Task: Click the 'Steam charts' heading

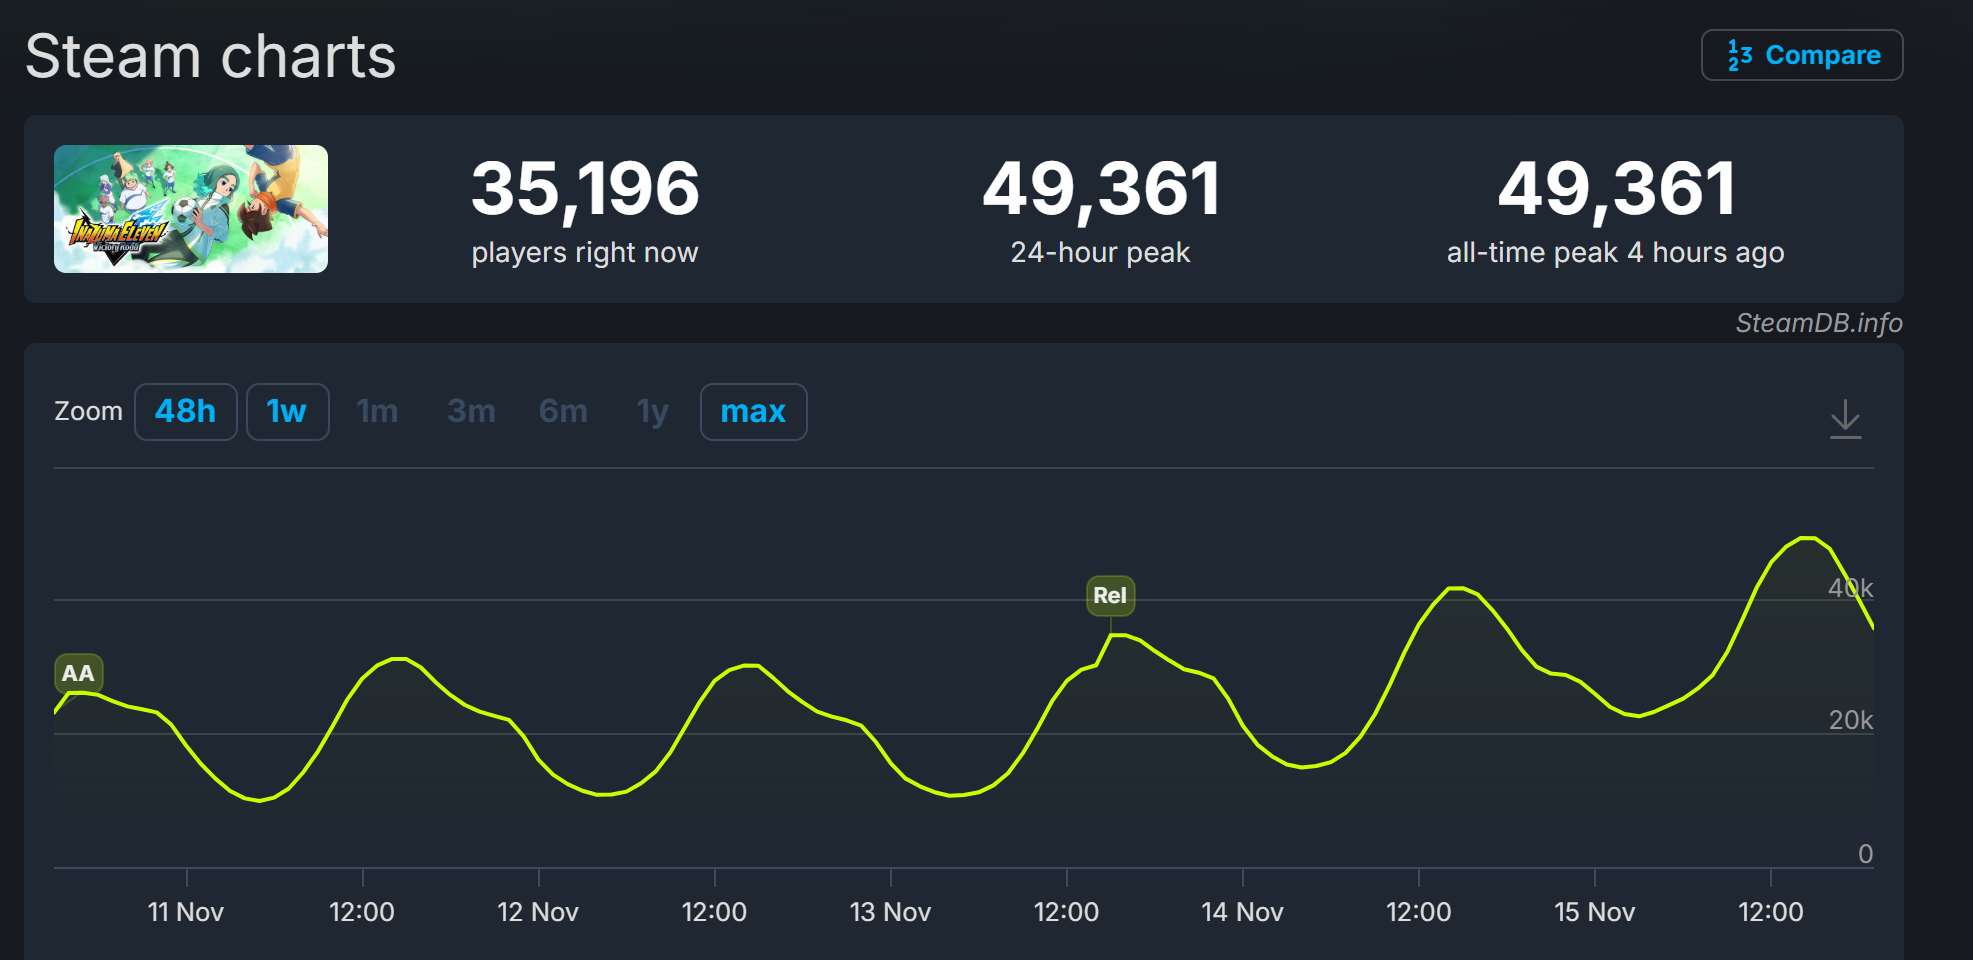Action: [211, 56]
